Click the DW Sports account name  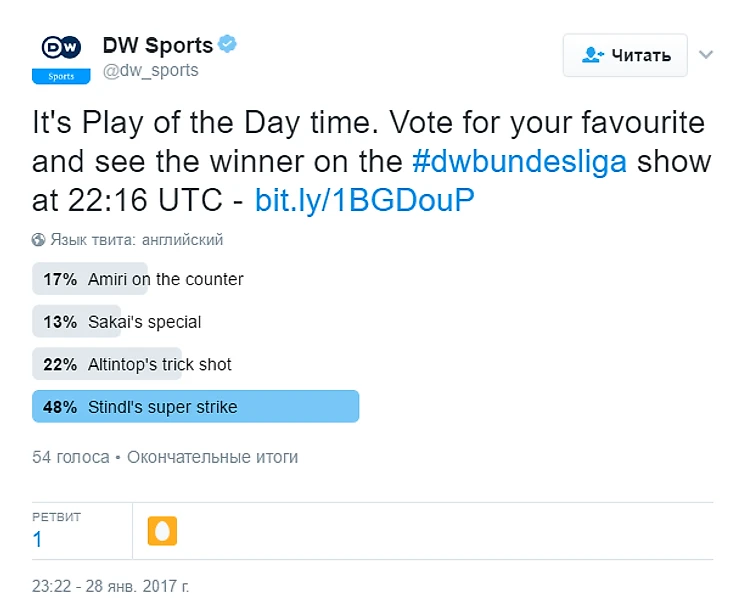(x=157, y=45)
